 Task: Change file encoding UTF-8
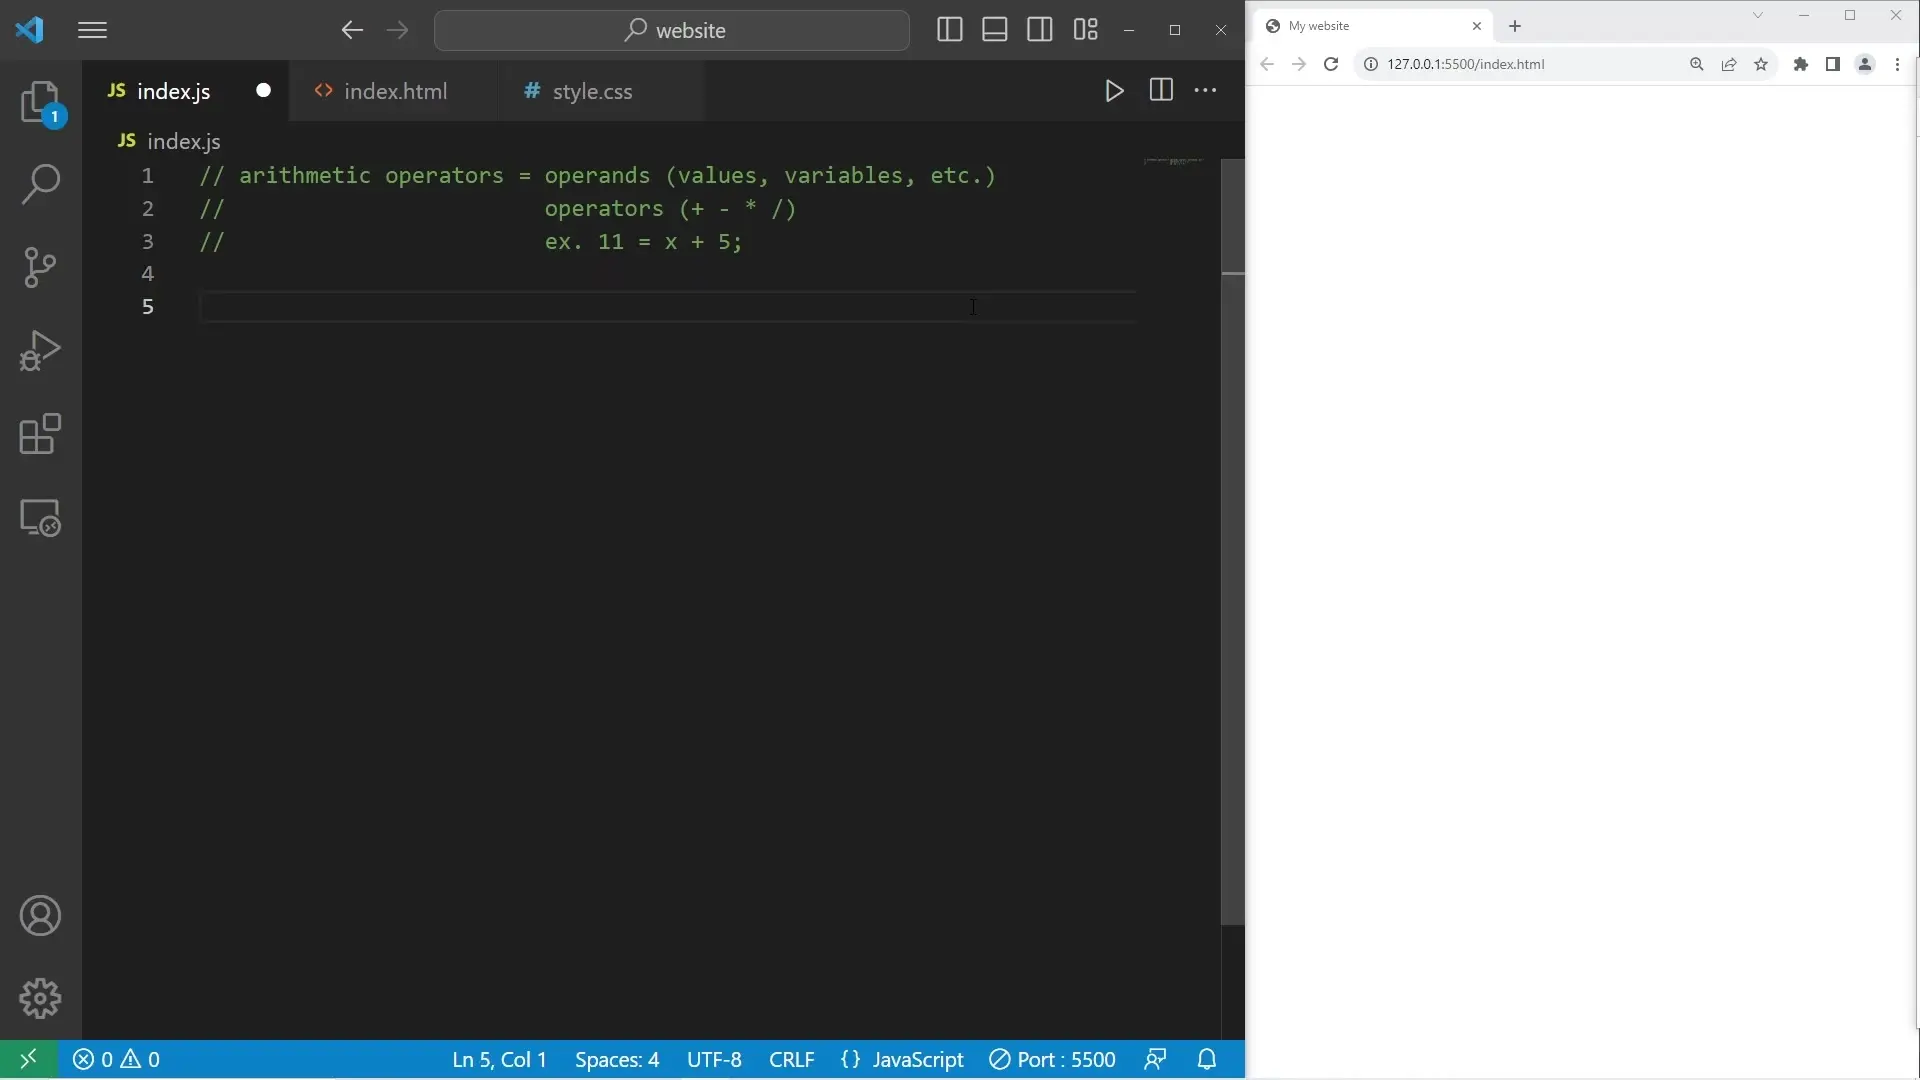[714, 1059]
